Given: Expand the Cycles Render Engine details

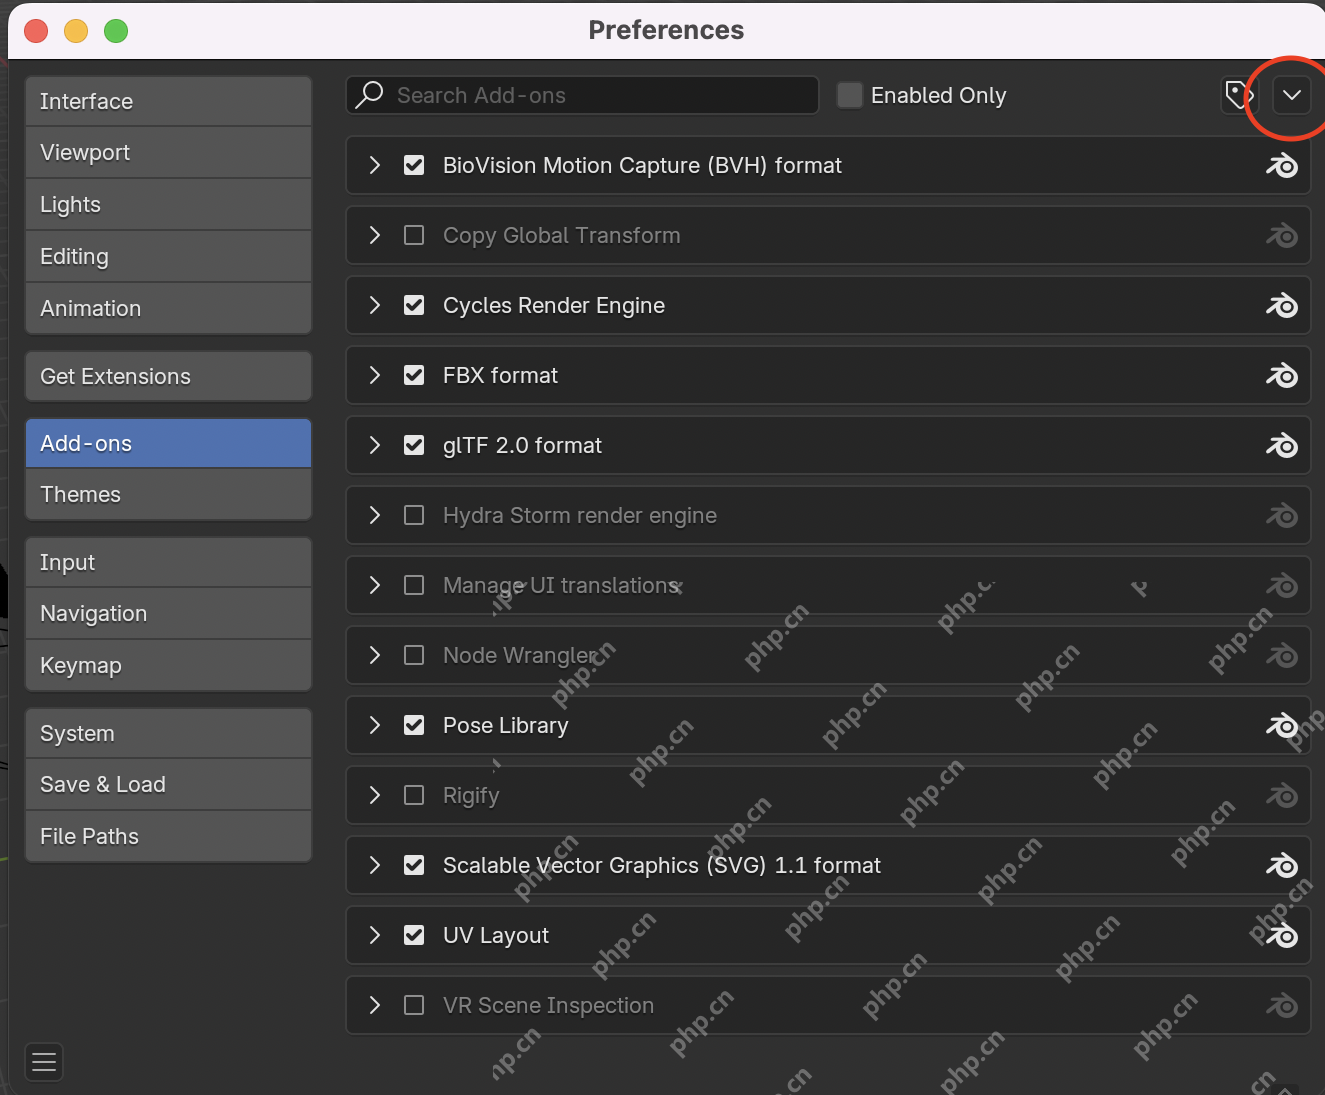Looking at the screenshot, I should pos(375,305).
